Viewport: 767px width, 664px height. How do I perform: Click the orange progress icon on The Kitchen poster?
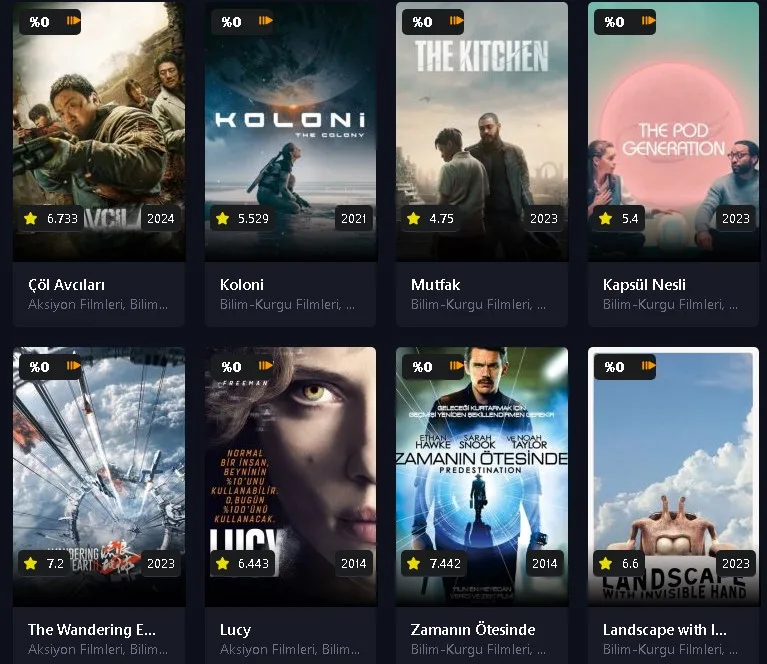coord(456,21)
